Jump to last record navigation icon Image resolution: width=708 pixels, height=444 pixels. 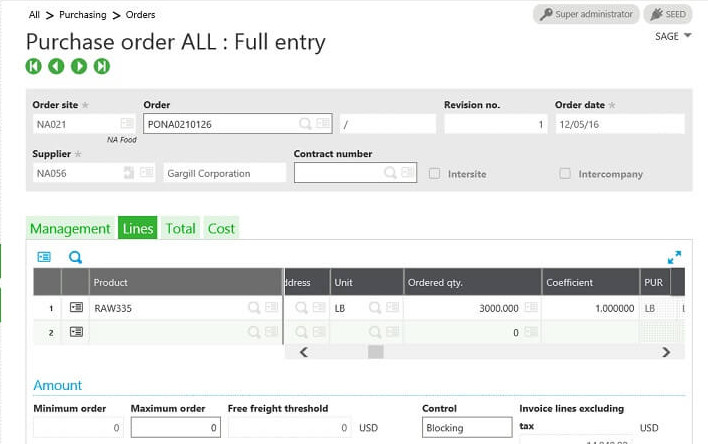pos(102,66)
